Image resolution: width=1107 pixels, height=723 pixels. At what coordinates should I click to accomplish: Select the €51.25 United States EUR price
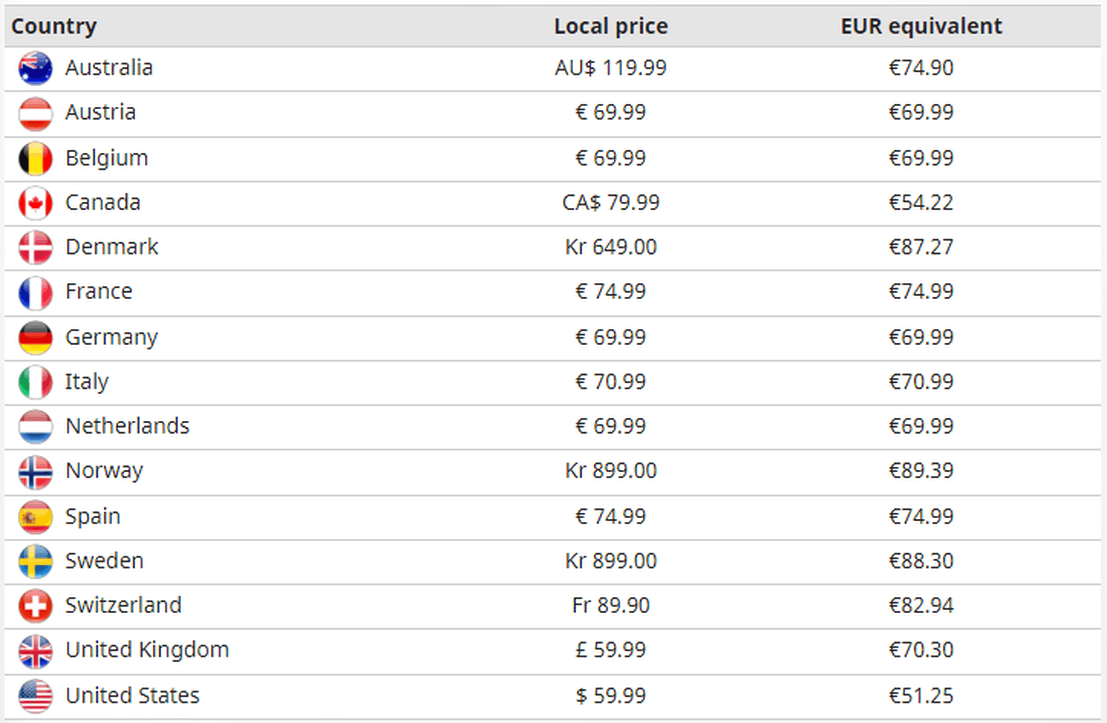click(921, 695)
